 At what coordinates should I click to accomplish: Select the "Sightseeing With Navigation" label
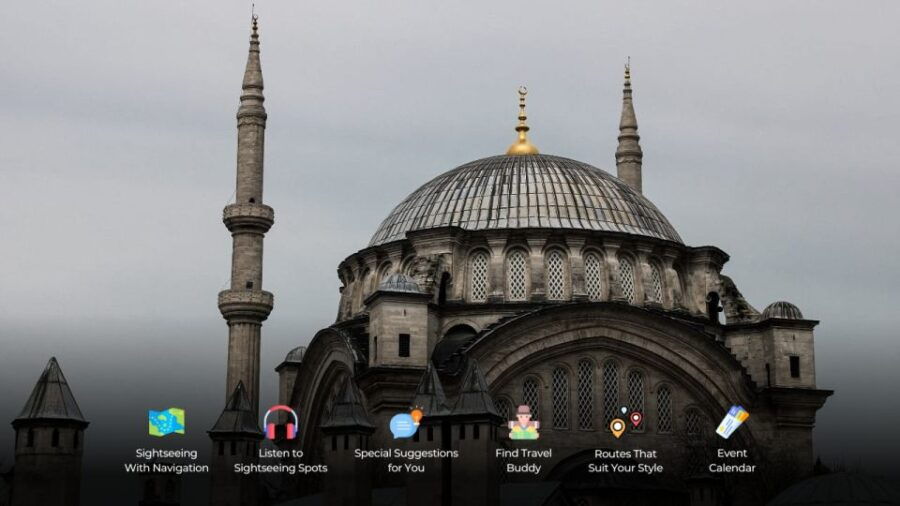(x=166, y=461)
